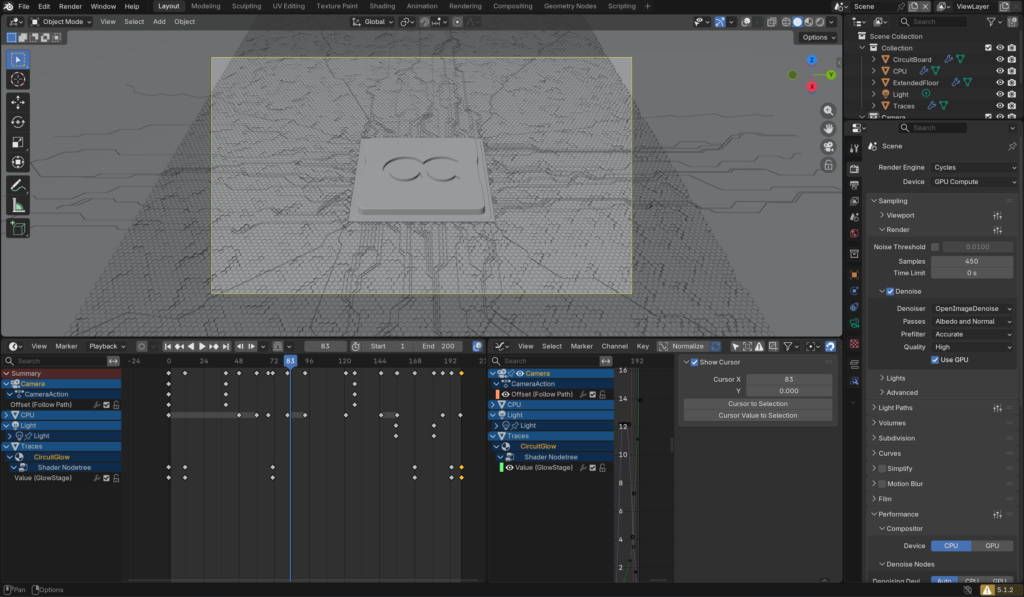The width and height of the screenshot is (1024, 597).
Task: Open the Device GPU Compute dropdown
Action: [x=974, y=182]
